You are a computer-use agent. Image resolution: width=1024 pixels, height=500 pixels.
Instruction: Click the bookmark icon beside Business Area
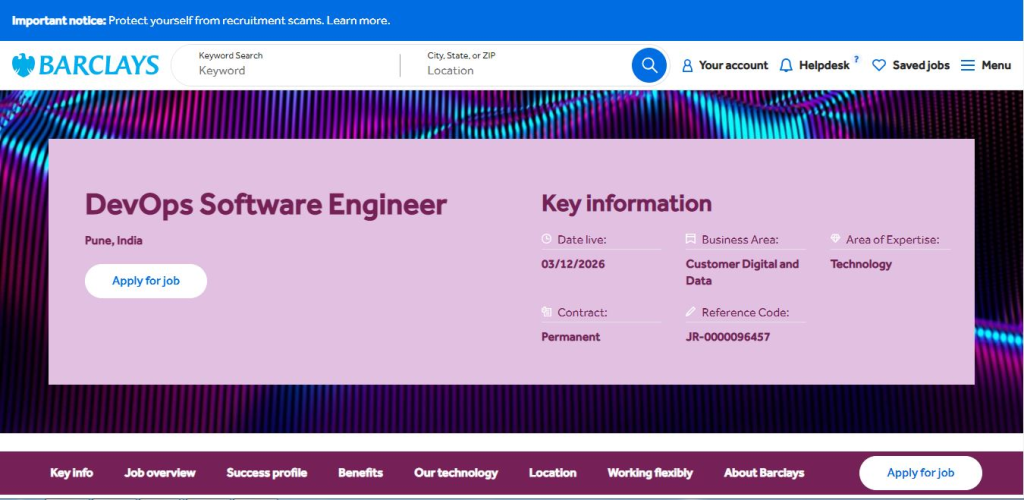691,240
